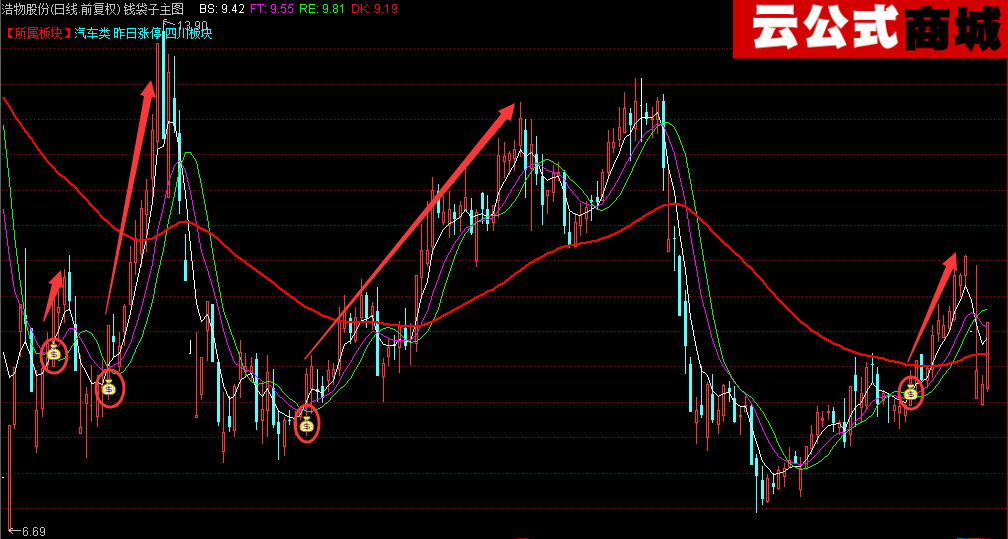Click the DK: 9.19 indicator value
This screenshot has height=539, width=1008.
(374, 8)
